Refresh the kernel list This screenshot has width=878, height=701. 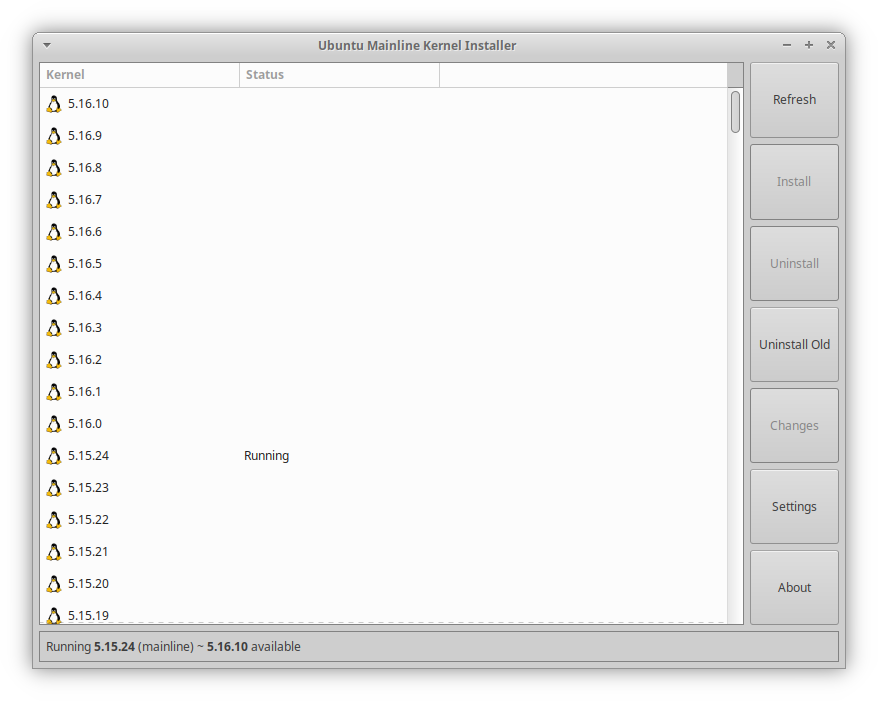[x=794, y=99]
